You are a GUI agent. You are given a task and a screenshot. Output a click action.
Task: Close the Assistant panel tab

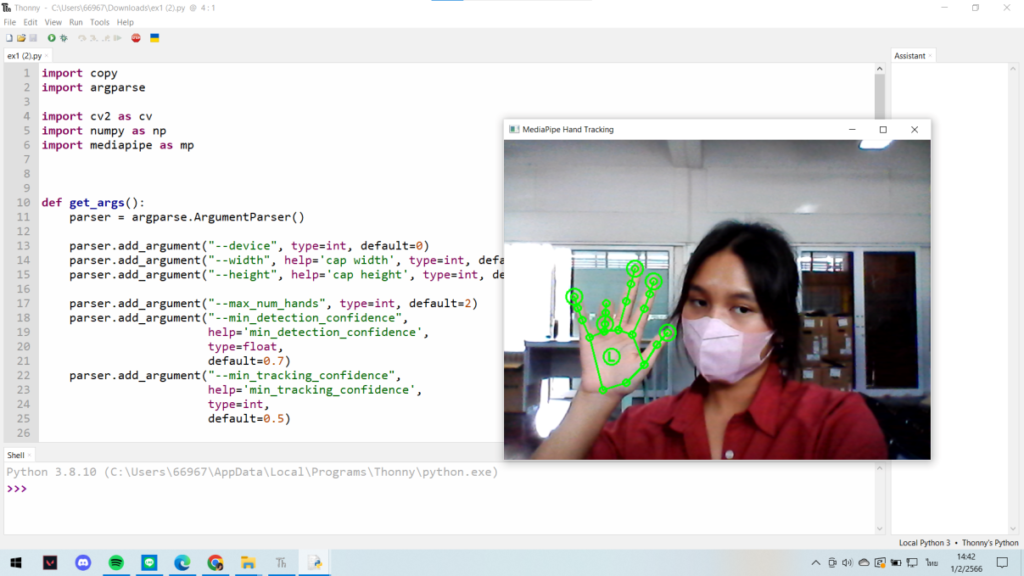[x=930, y=56]
